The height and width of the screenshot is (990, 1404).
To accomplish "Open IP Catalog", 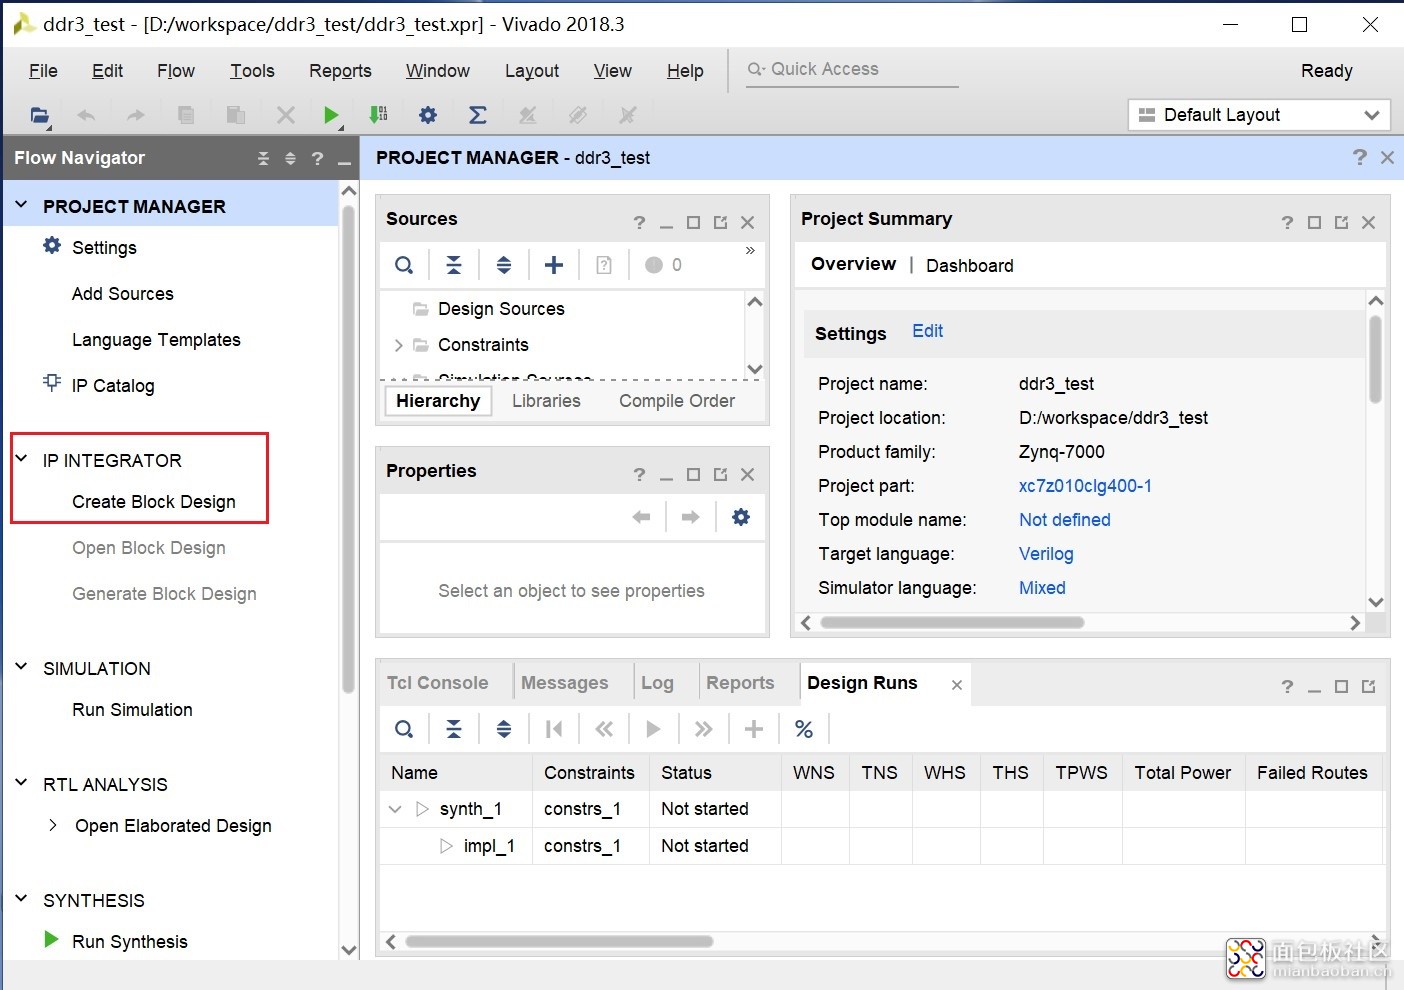I will (x=113, y=386).
